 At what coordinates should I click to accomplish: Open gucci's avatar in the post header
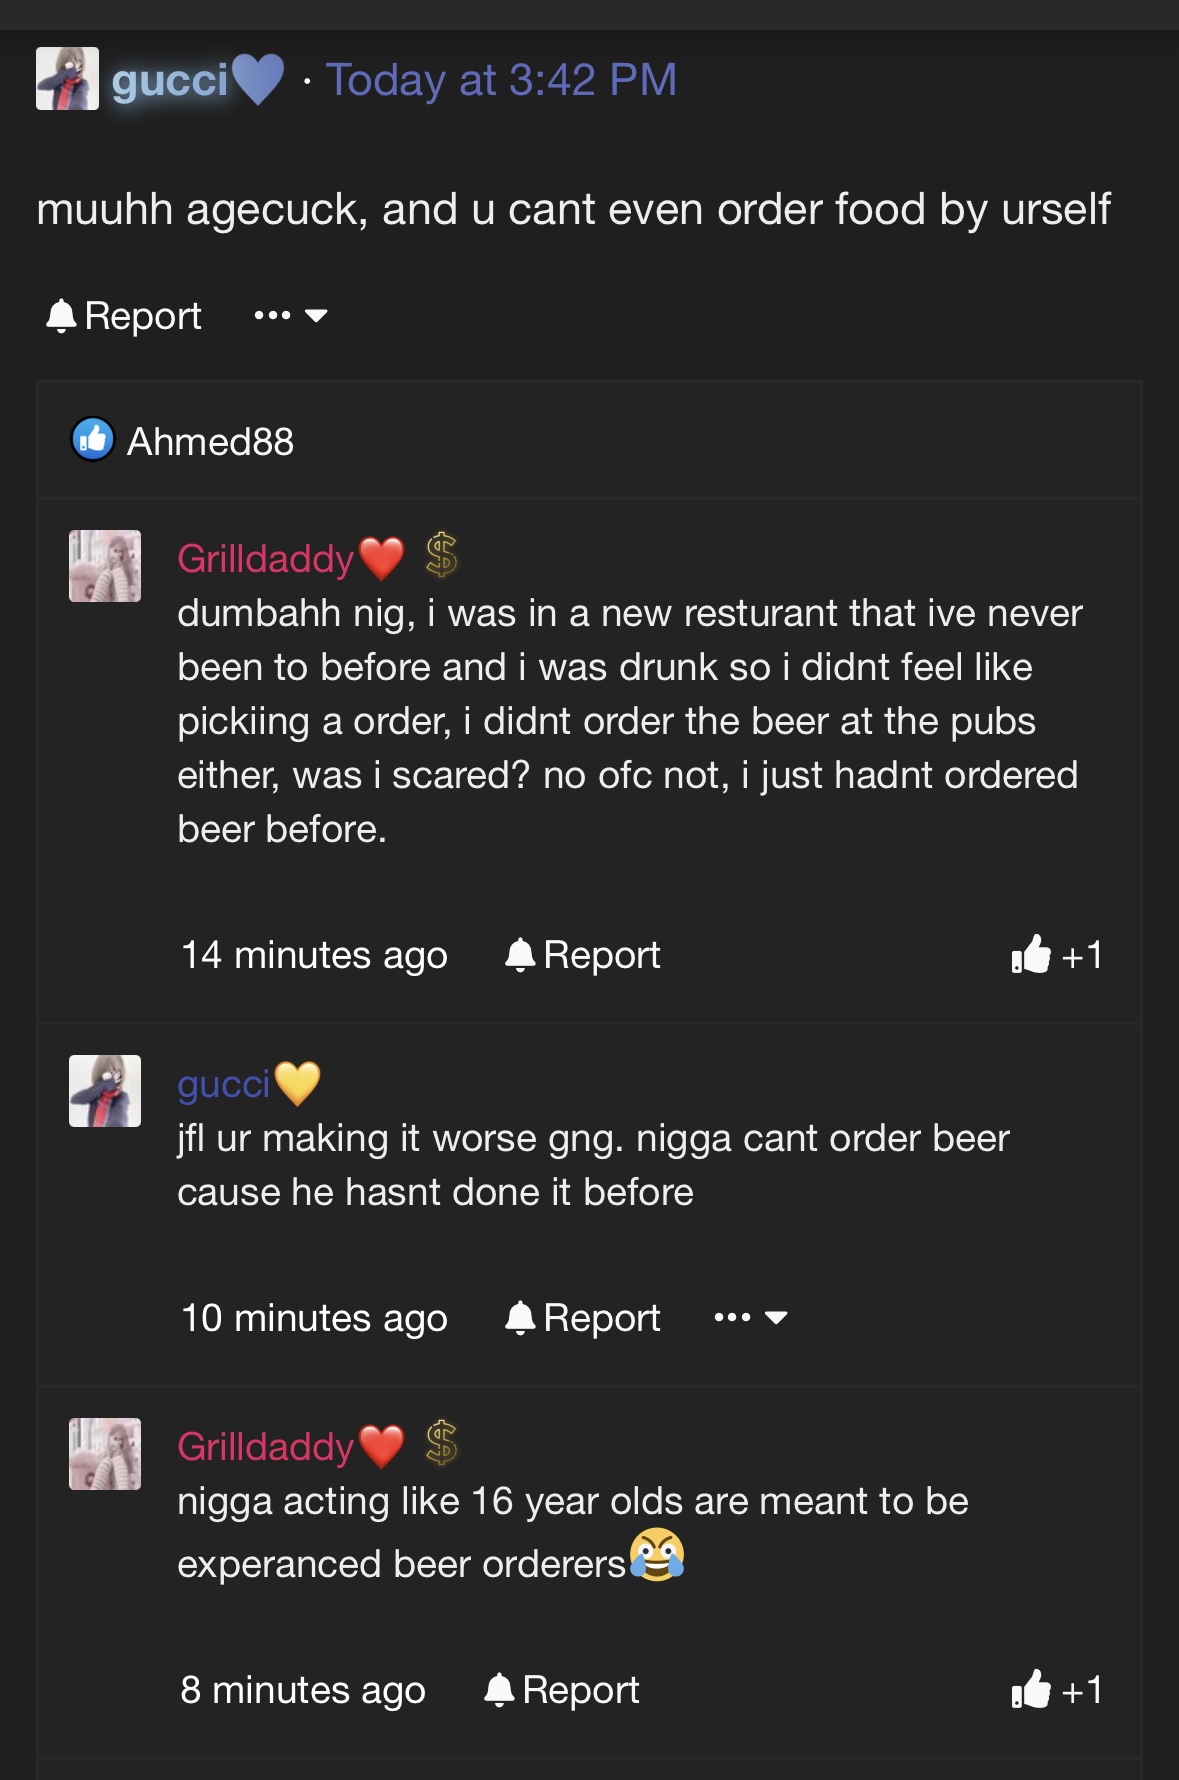pyautogui.click(x=67, y=78)
